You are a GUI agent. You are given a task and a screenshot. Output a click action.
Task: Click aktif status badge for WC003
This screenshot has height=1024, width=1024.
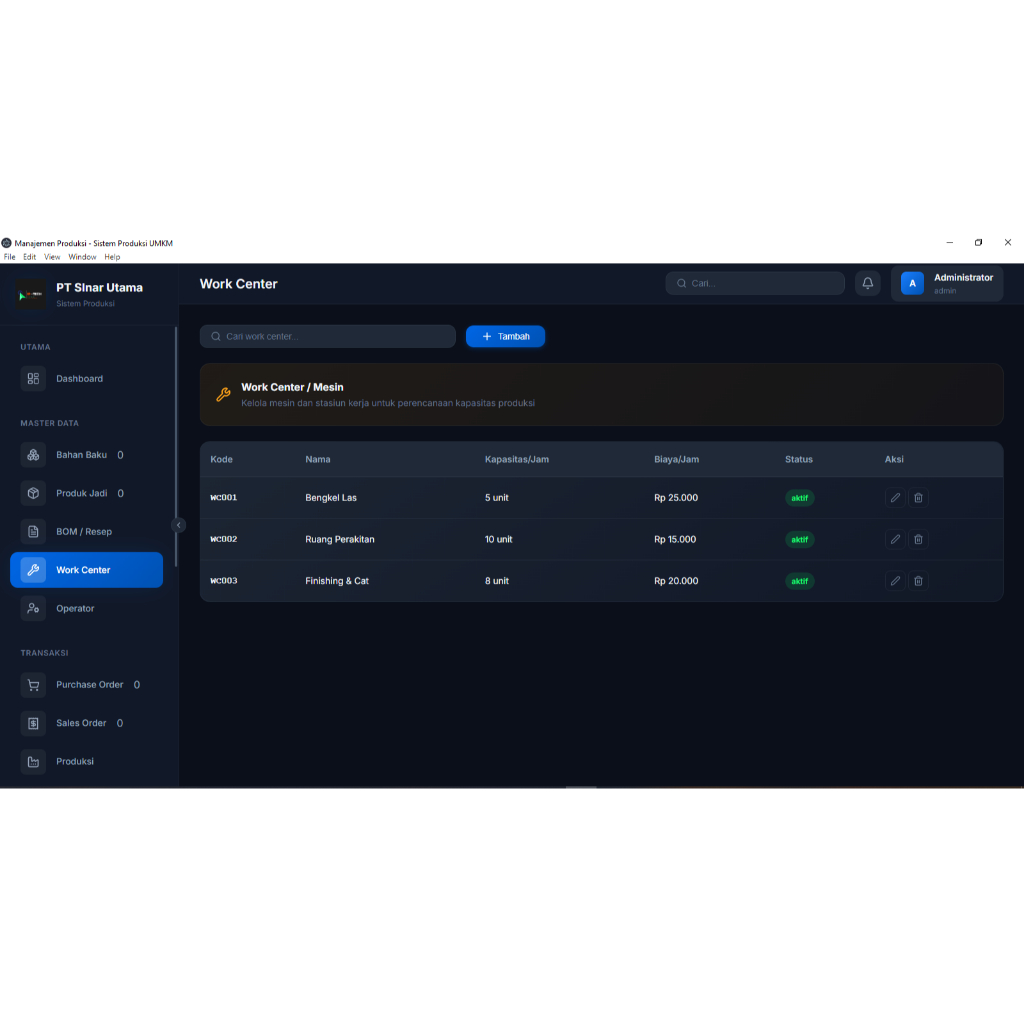pos(799,581)
